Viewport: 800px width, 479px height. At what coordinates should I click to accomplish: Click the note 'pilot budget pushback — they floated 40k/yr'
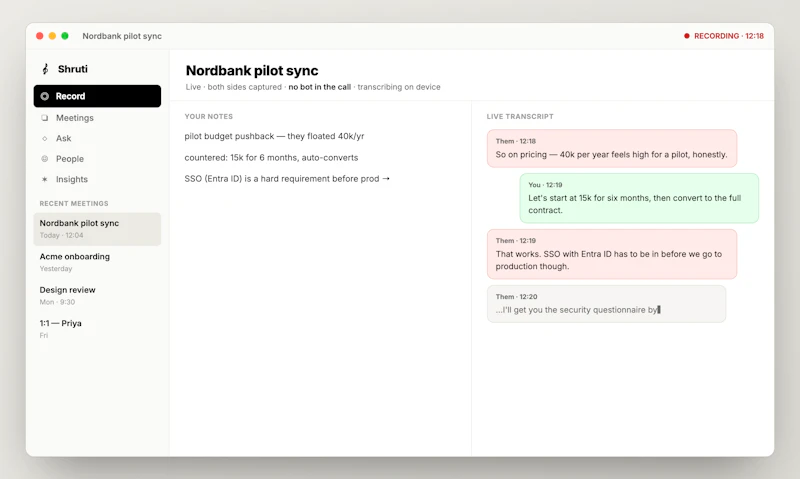coord(274,136)
